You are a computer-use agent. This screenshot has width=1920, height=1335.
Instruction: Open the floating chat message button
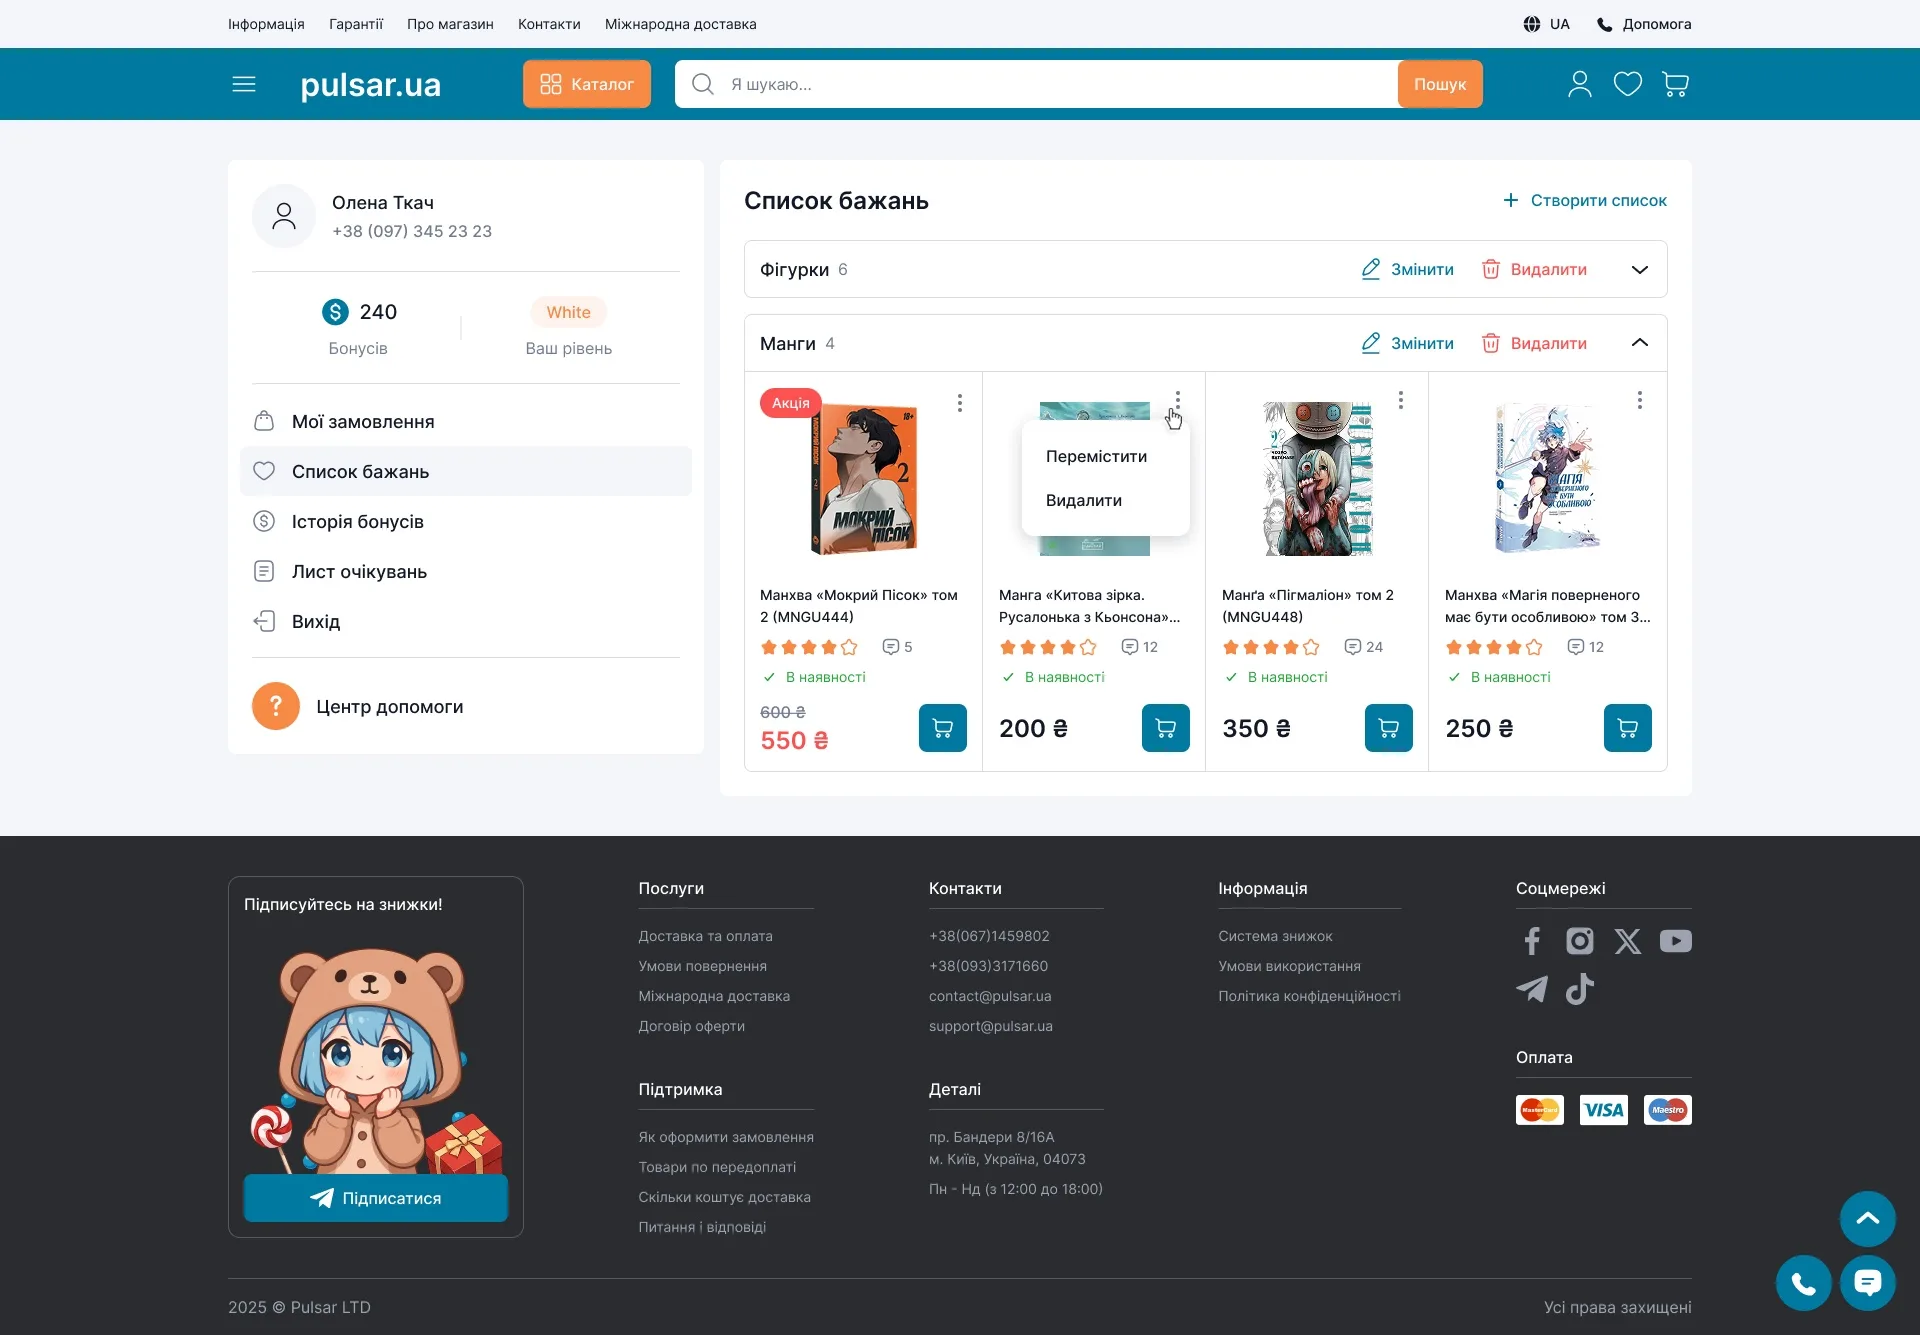(x=1867, y=1282)
